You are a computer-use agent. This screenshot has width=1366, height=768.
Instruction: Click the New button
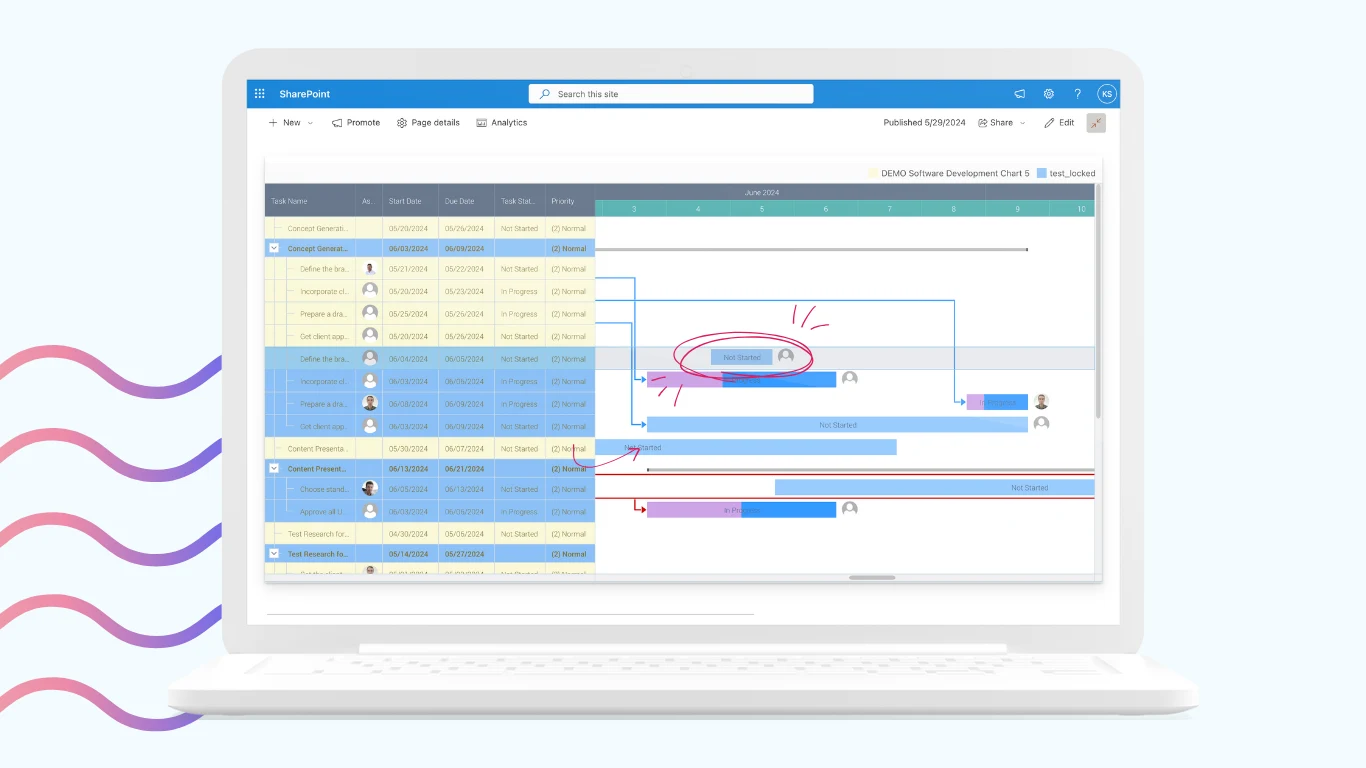[285, 123]
